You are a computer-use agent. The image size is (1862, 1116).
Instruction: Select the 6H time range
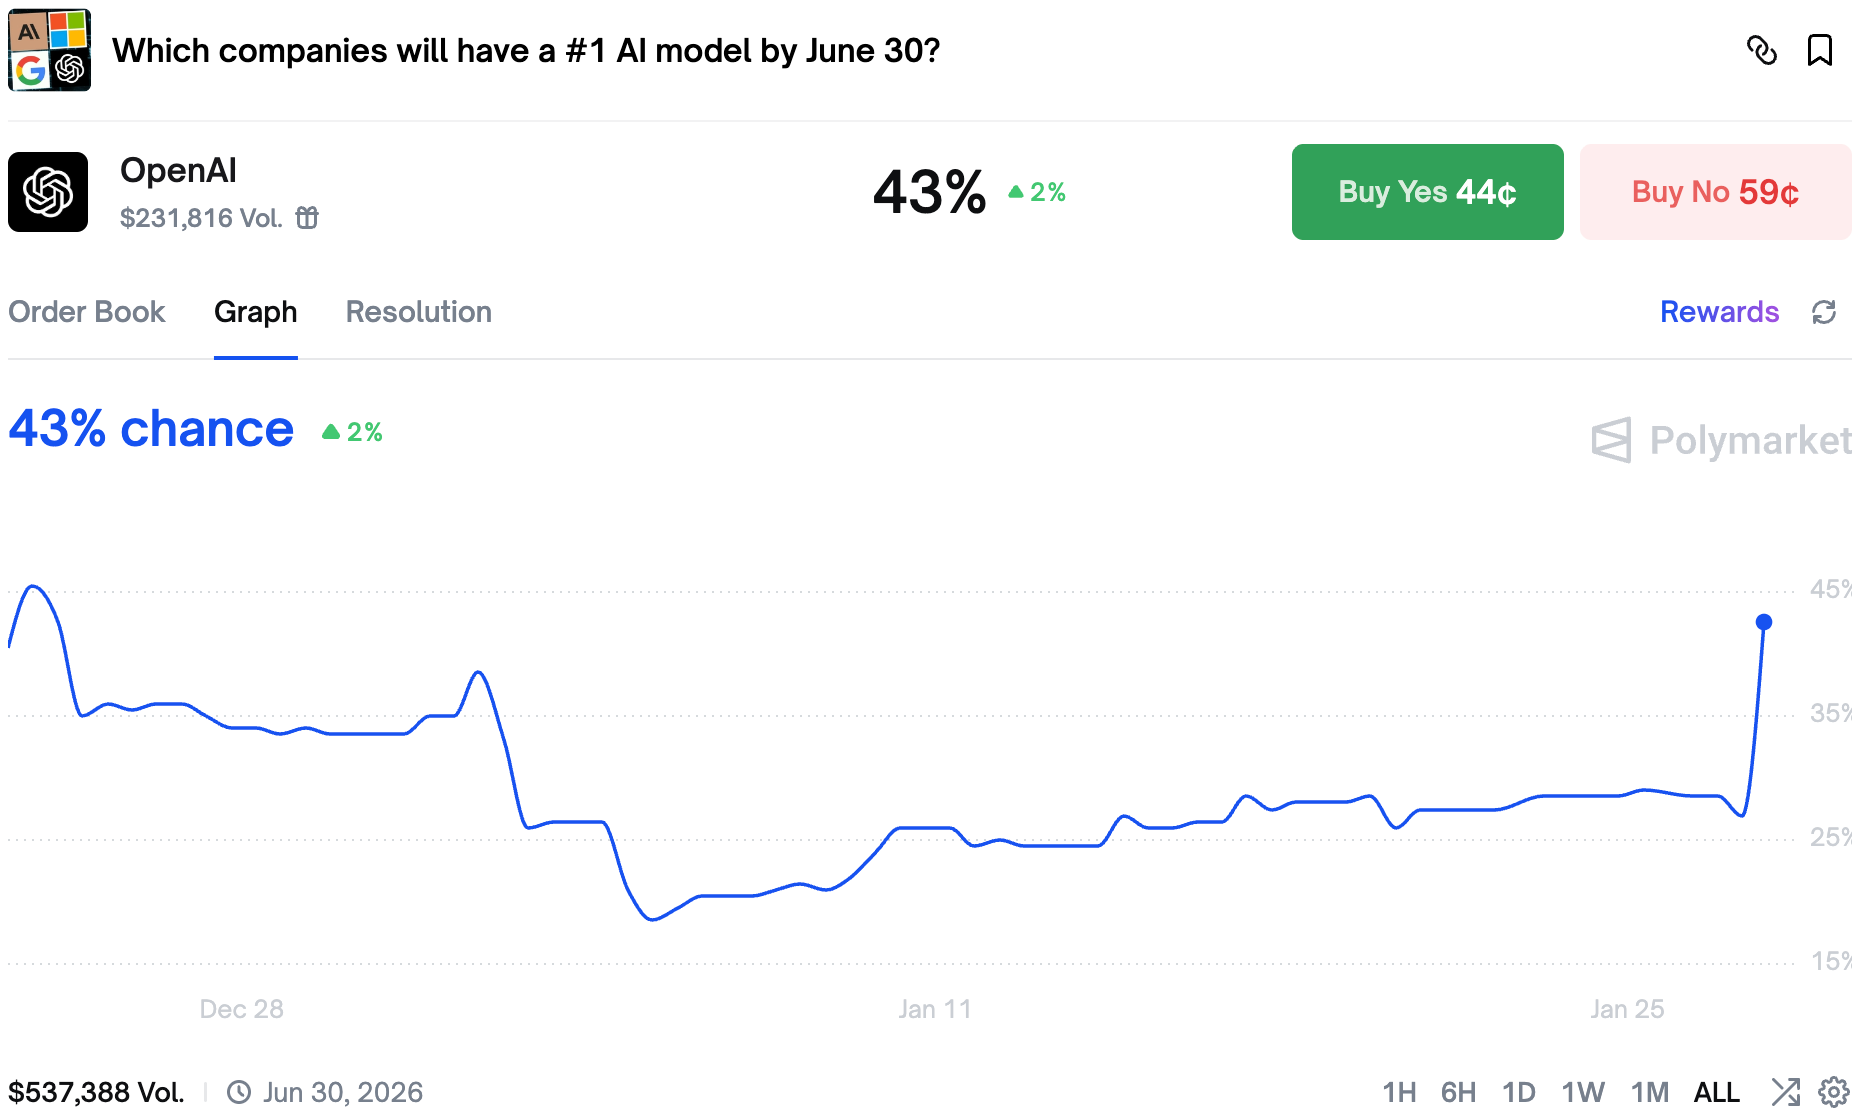pos(1458,1092)
